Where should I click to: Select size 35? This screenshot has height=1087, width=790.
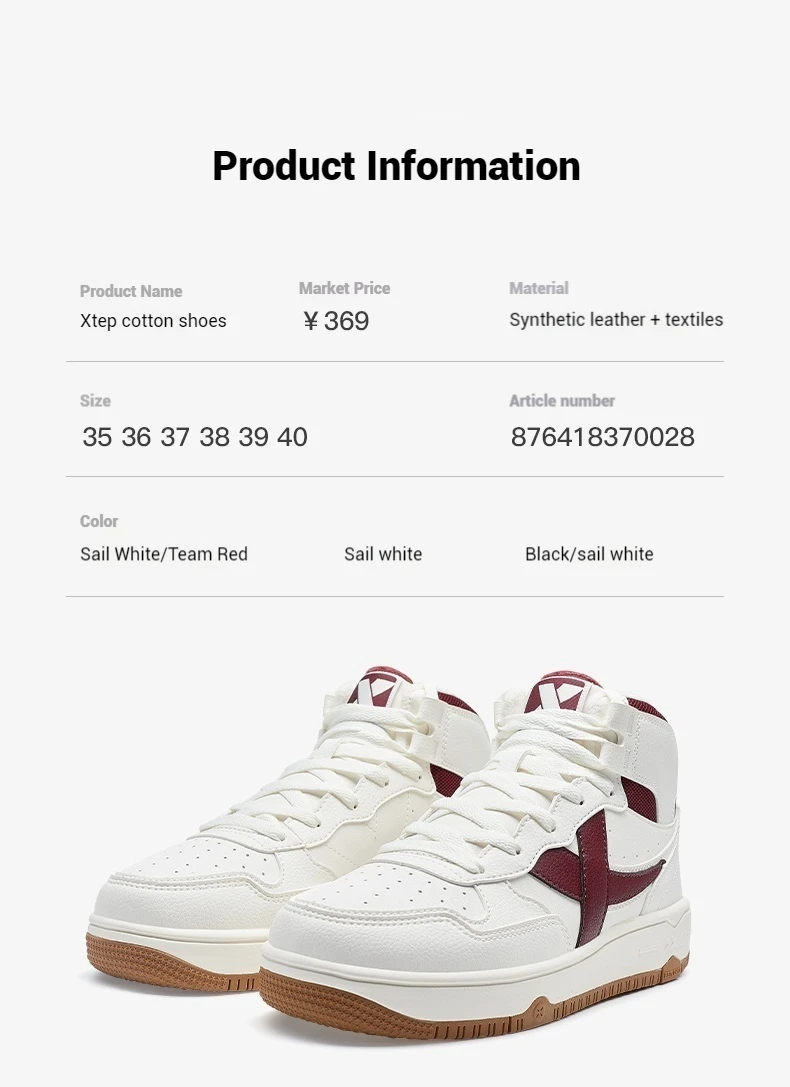(96, 437)
